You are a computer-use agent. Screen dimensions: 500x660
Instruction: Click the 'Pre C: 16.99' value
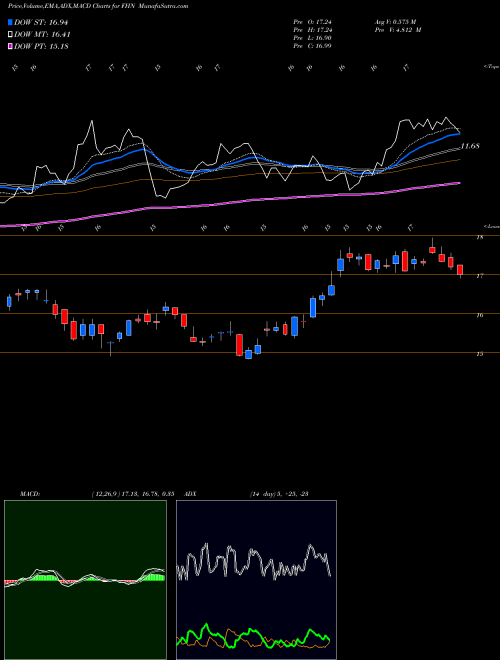pyautogui.click(x=312, y=46)
